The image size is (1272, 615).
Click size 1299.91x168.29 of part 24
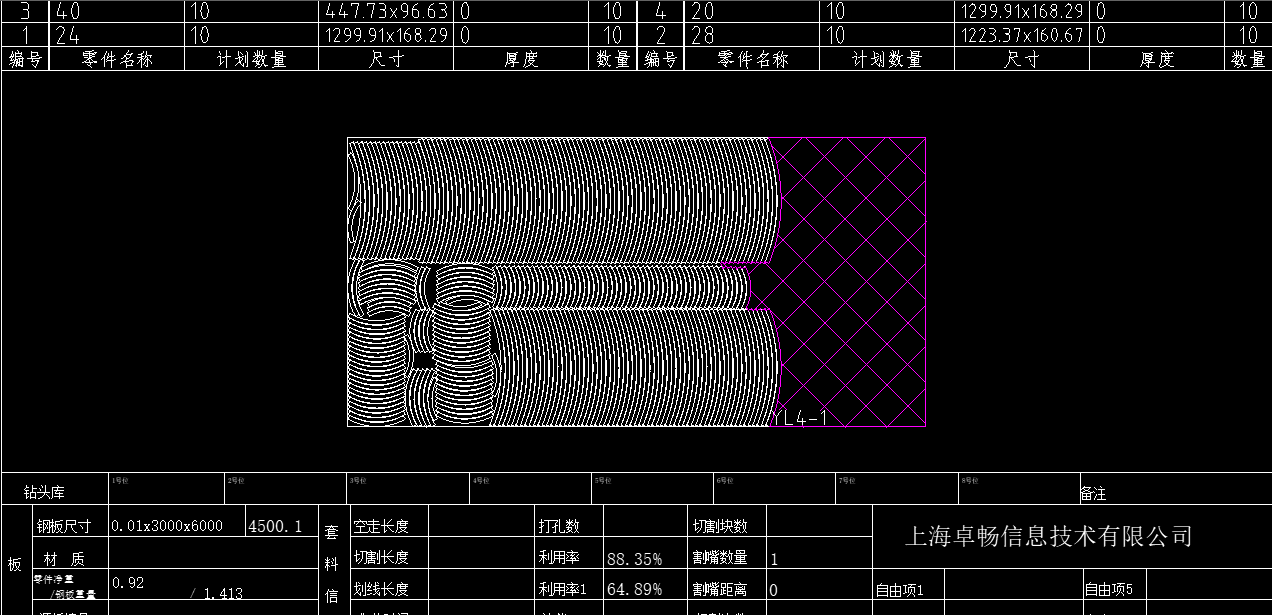pyautogui.click(x=388, y=36)
